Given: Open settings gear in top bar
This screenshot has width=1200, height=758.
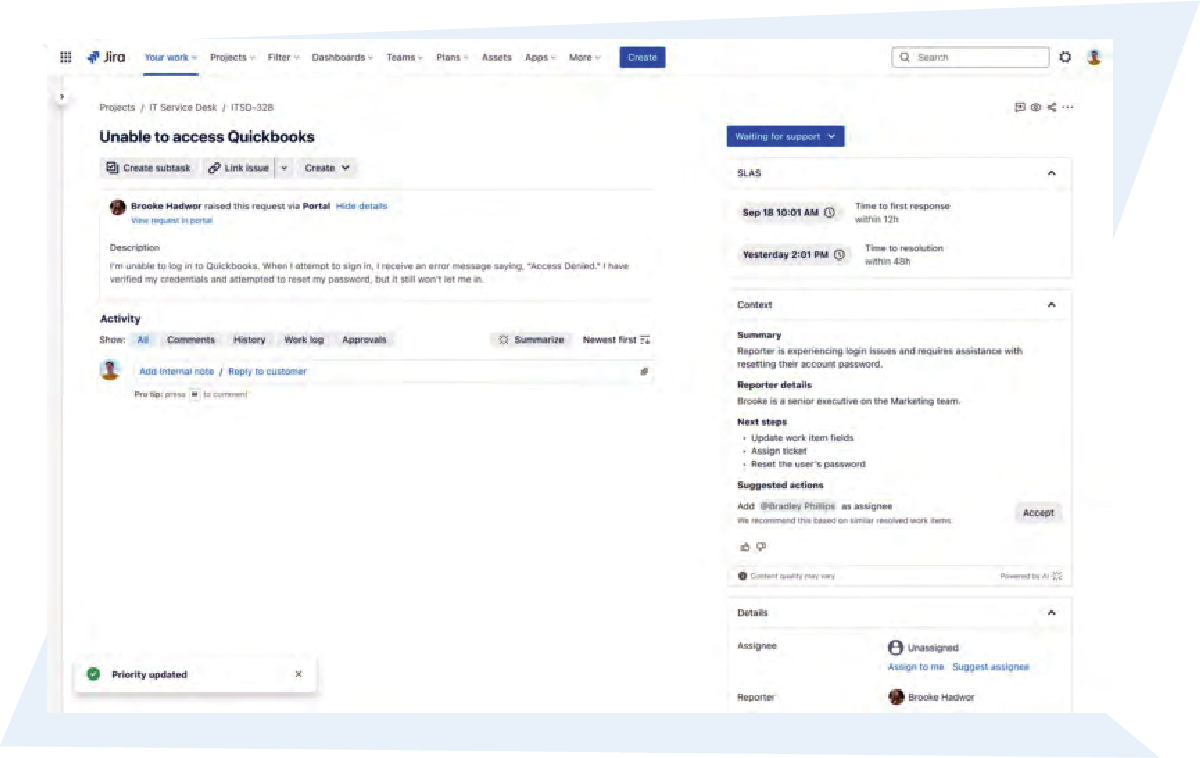Looking at the screenshot, I should click(1065, 57).
